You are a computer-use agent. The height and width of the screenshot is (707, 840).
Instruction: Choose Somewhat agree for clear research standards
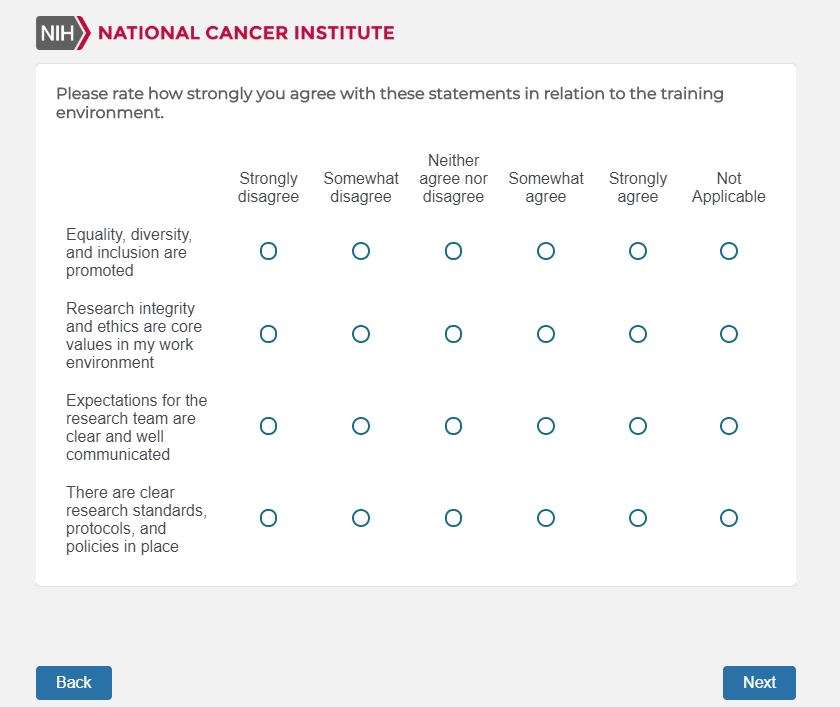tap(546, 518)
